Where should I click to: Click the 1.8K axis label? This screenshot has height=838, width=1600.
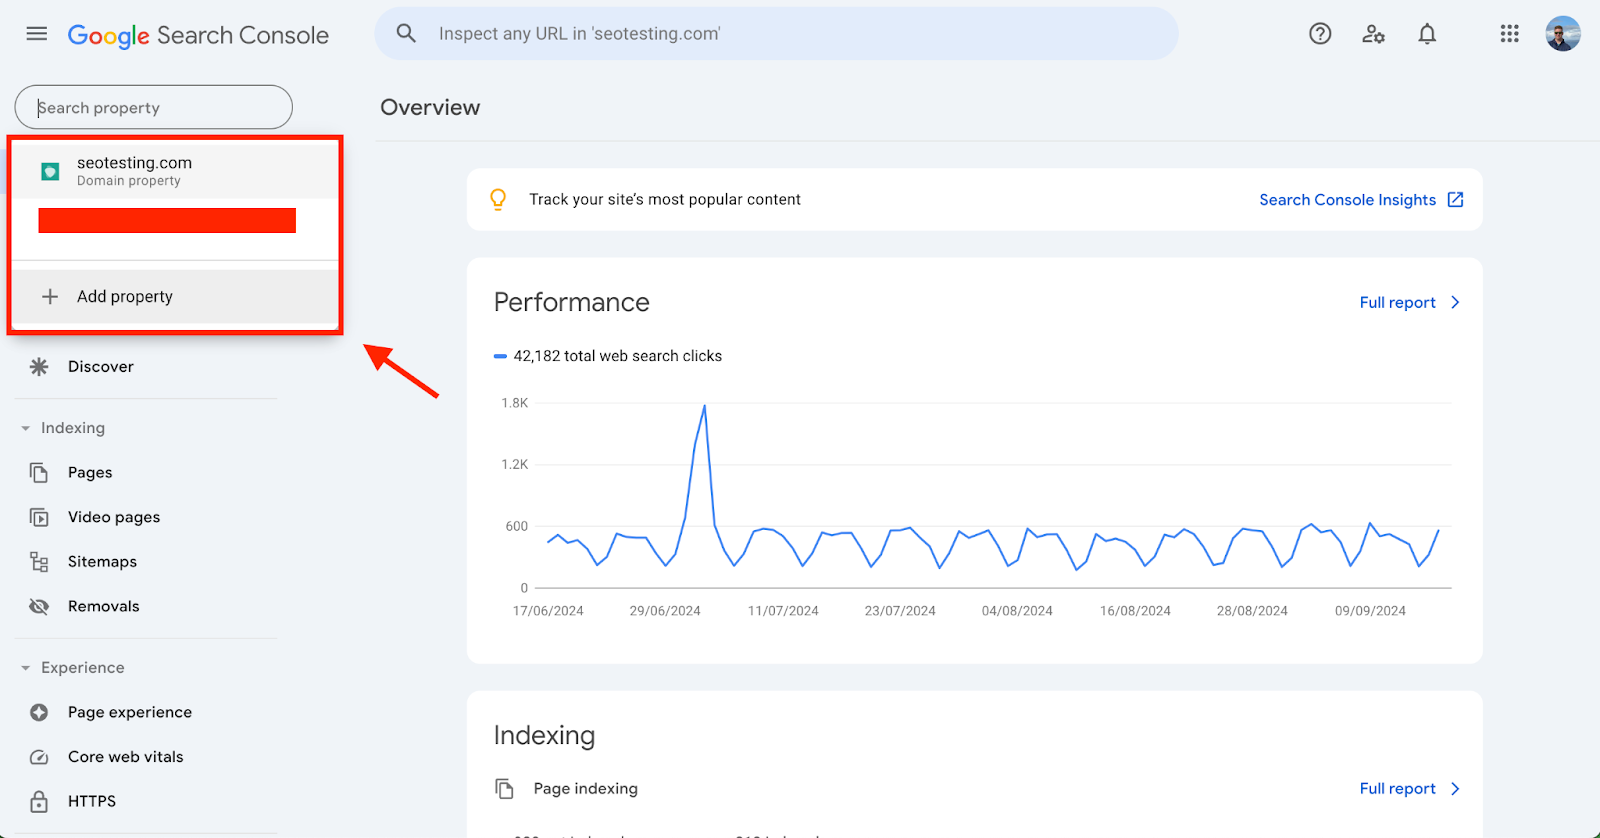(515, 403)
